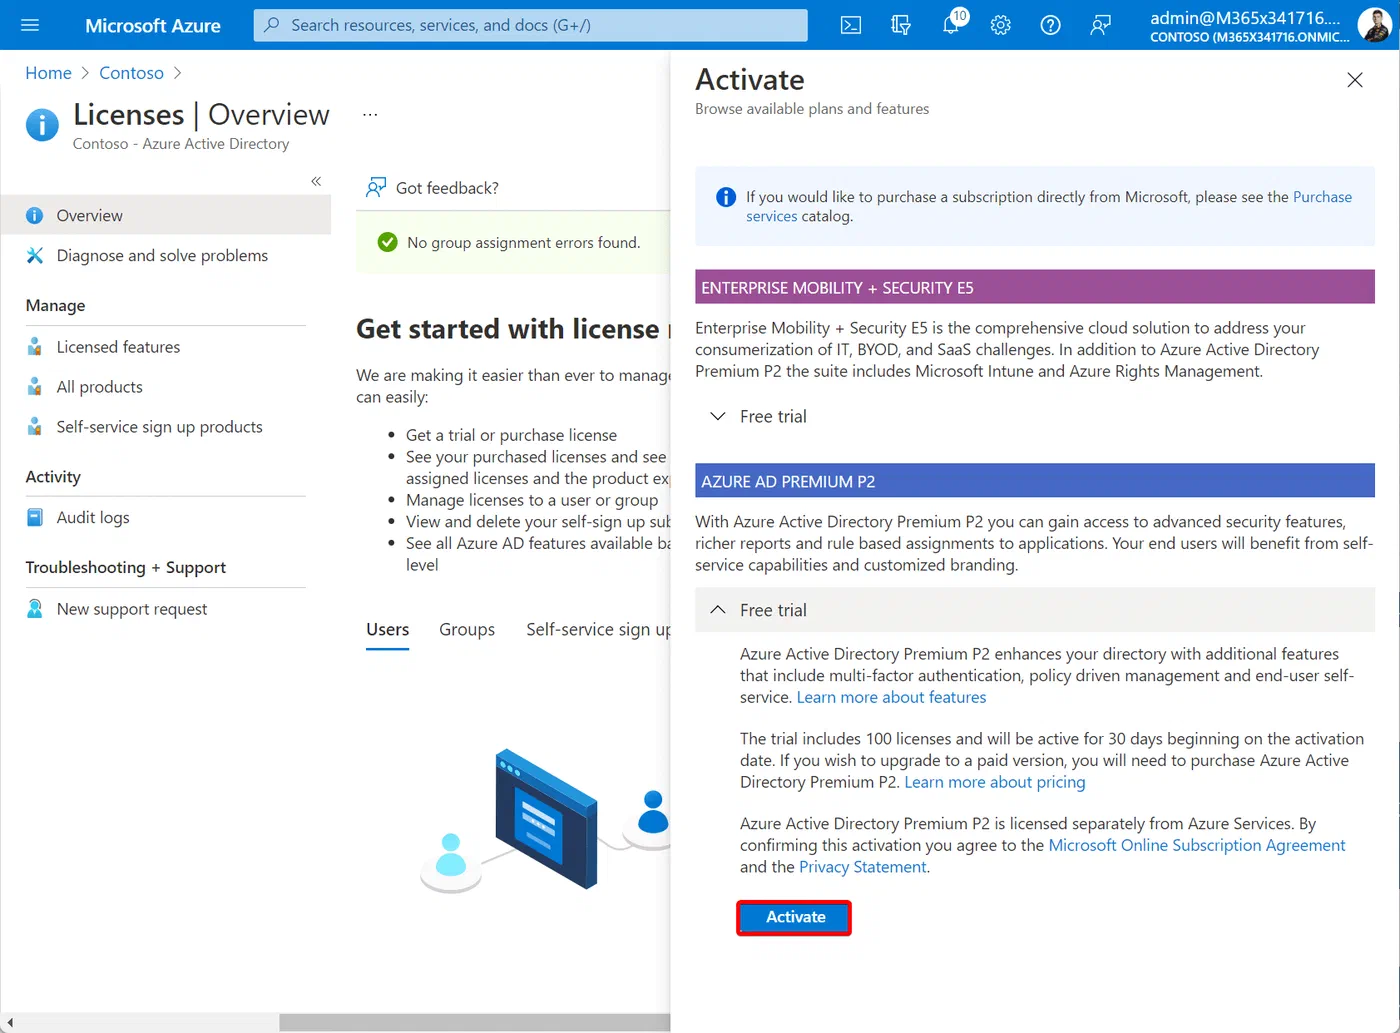Open the admin account avatar menu

point(1374,25)
